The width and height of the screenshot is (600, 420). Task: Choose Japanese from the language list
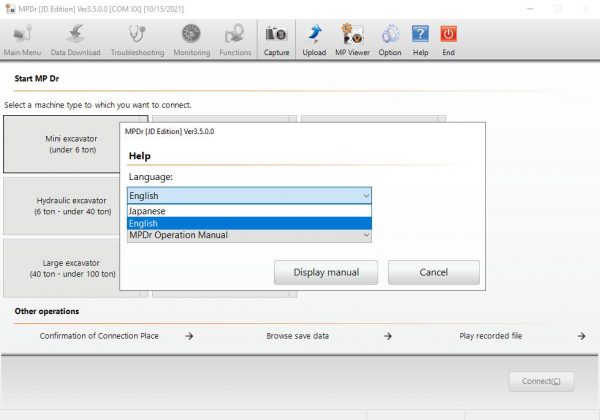pyautogui.click(x=249, y=211)
